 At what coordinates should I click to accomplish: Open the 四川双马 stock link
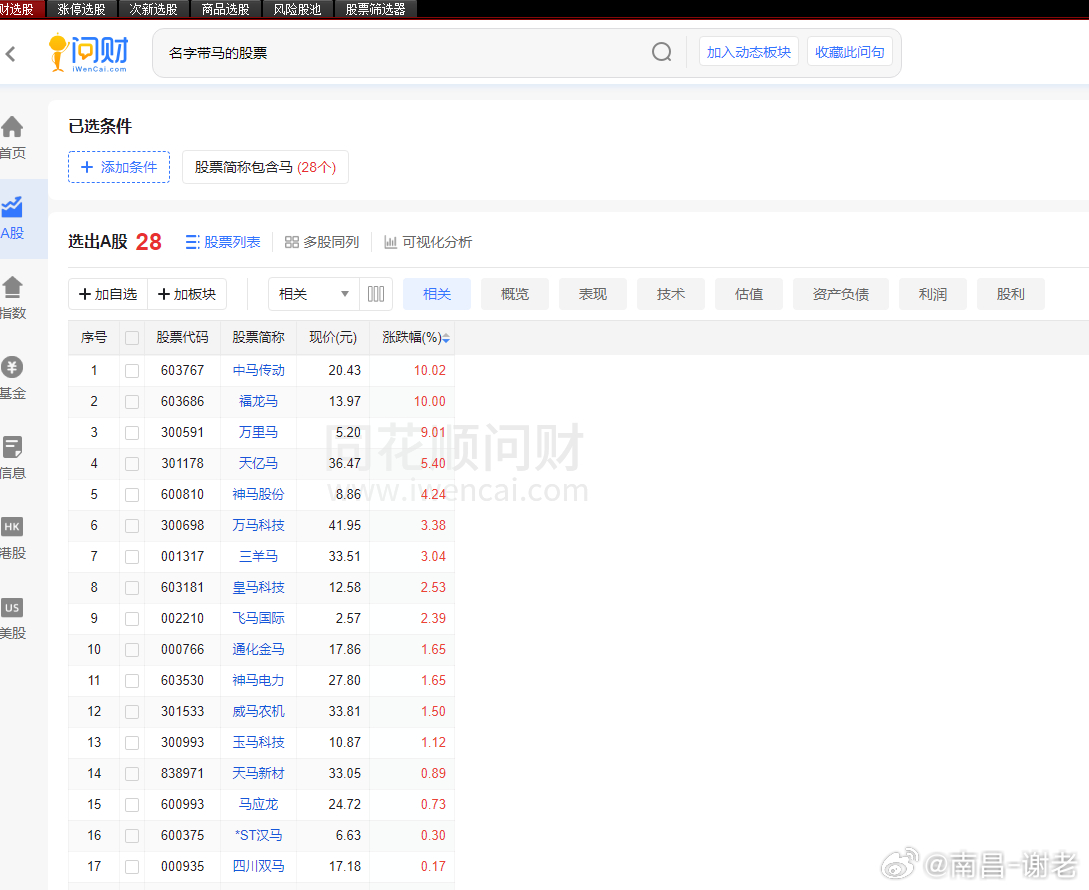[x=258, y=866]
